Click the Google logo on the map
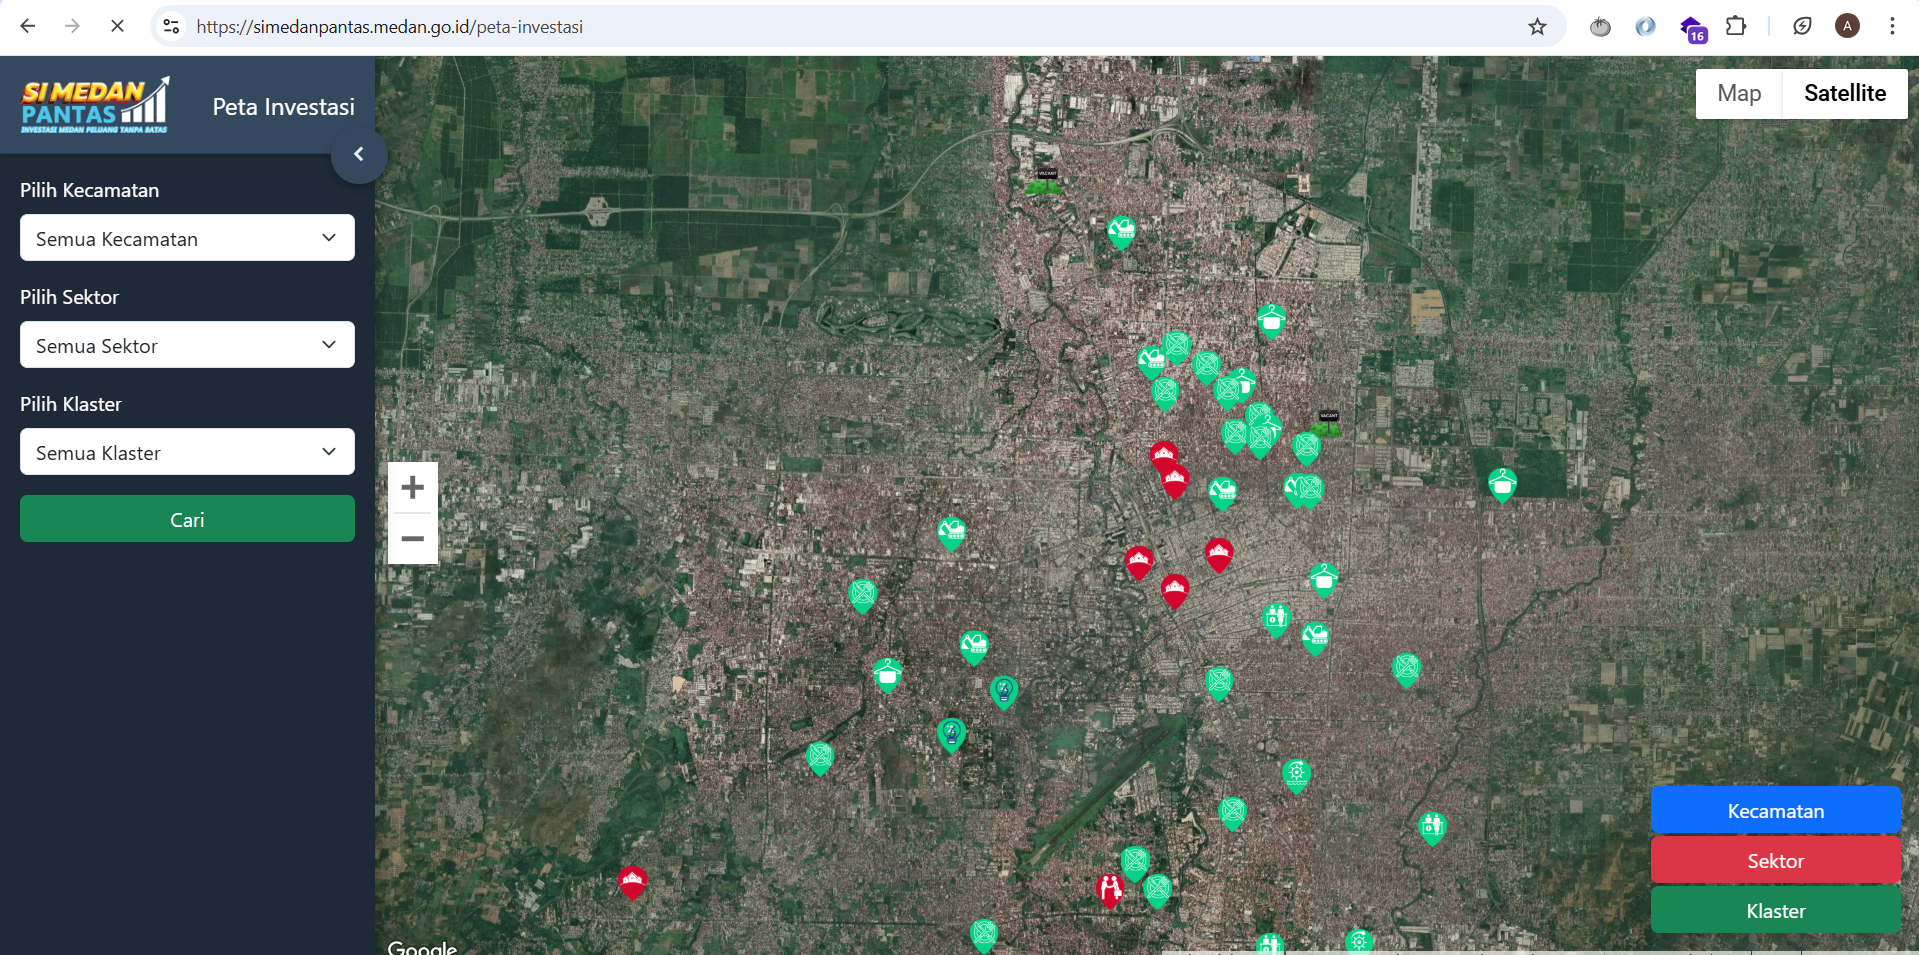 tap(422, 947)
